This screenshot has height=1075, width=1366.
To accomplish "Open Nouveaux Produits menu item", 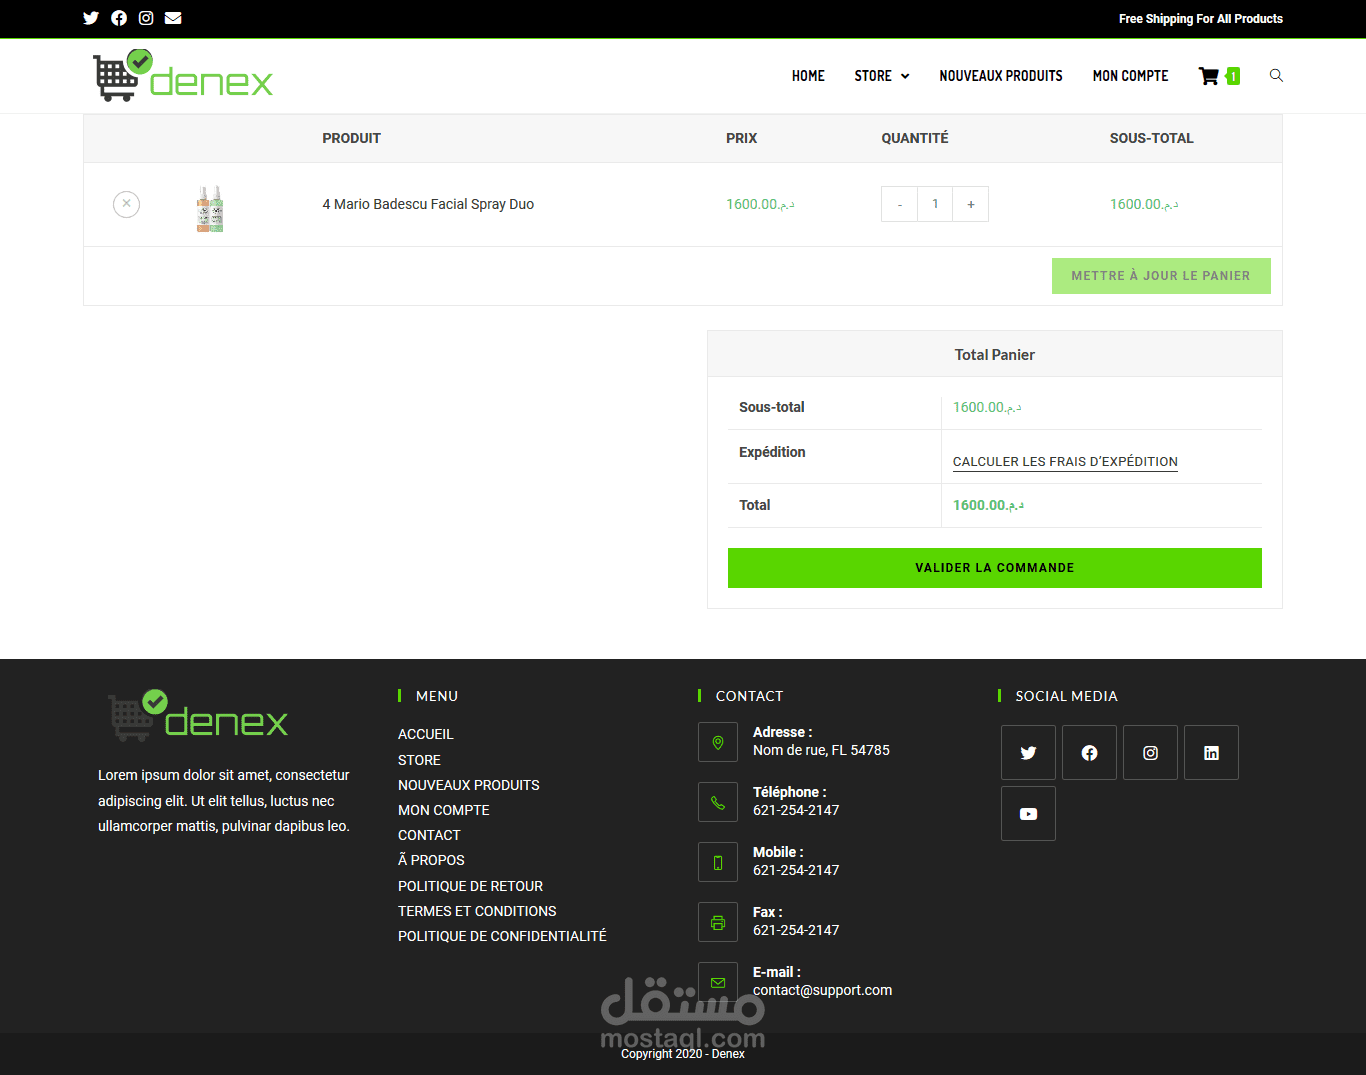I will (x=1001, y=76).
